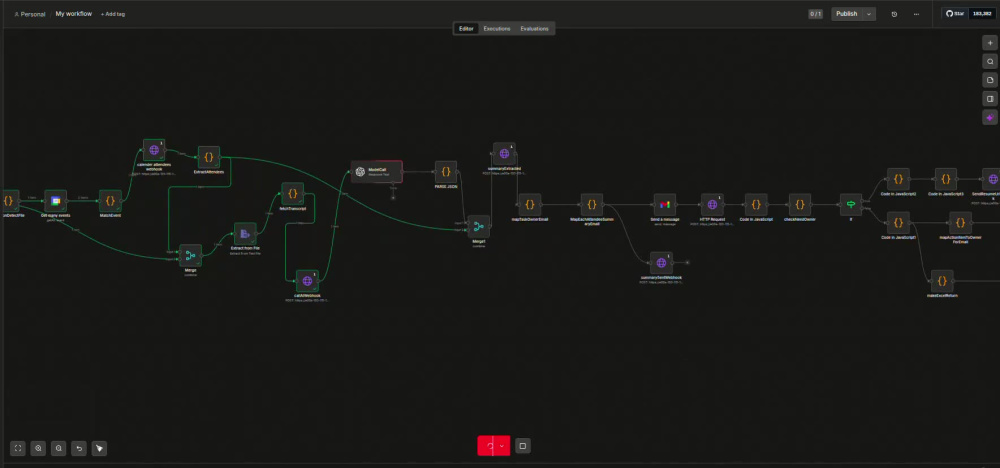Expand the Publish dropdown arrow

869,14
